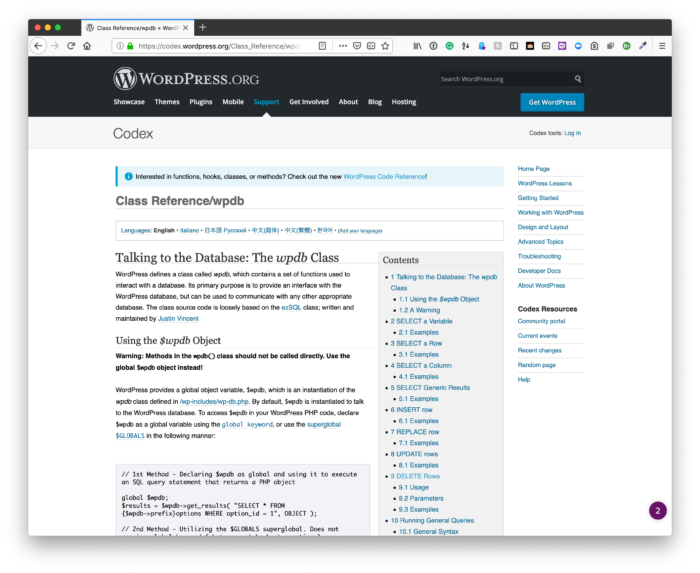Select the Class Reference/wpdb browser tab
The image size is (700, 573).
(x=138, y=28)
